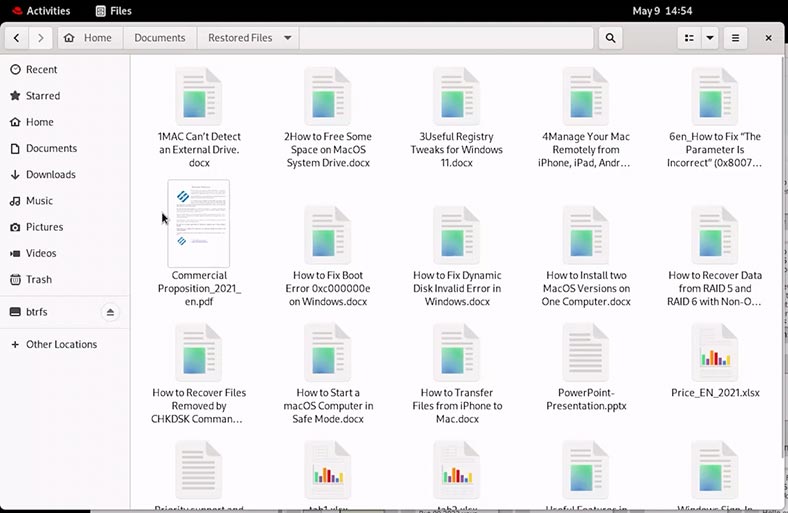Open Commercial Proposition_2021_en.pdf thumbnail
Image resolution: width=788 pixels, height=513 pixels.
[198, 223]
